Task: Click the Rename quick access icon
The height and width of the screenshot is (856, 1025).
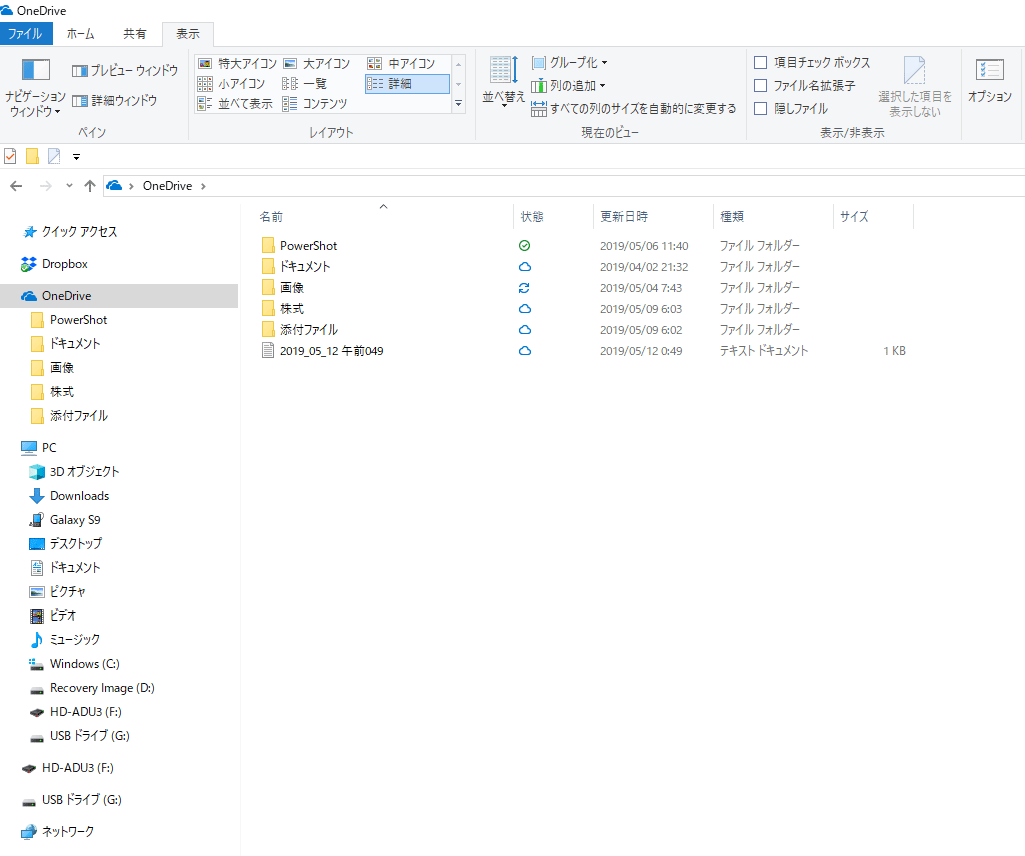Action: (54, 156)
